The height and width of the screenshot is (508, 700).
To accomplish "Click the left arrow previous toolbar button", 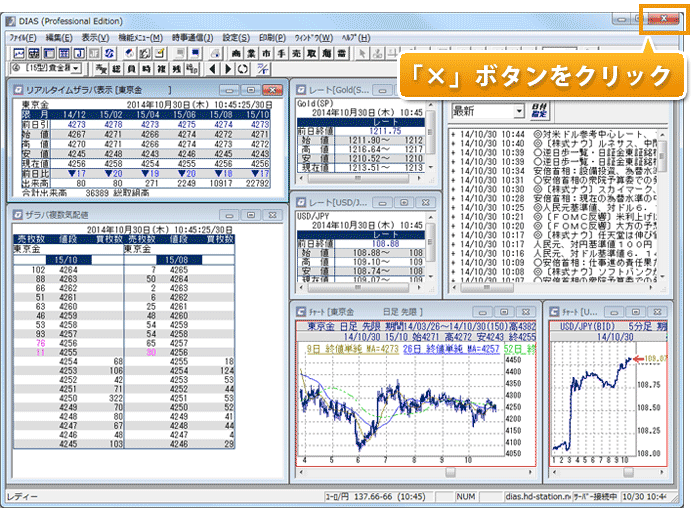I will click(x=212, y=68).
